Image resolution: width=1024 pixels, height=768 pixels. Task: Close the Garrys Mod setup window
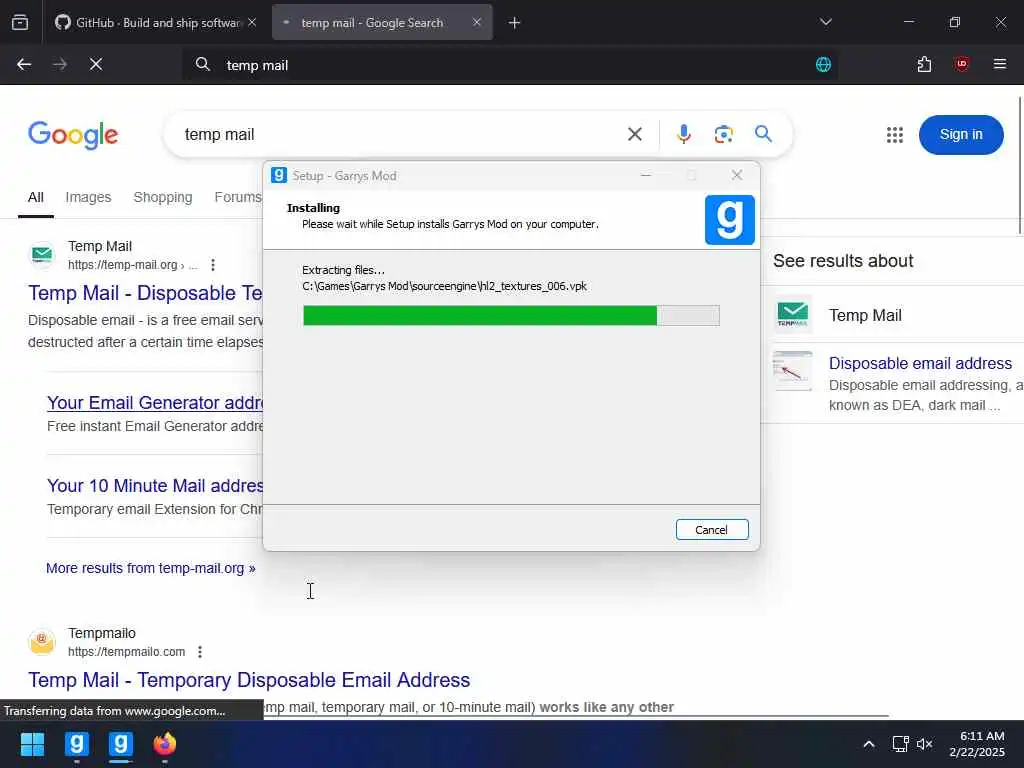click(x=737, y=175)
